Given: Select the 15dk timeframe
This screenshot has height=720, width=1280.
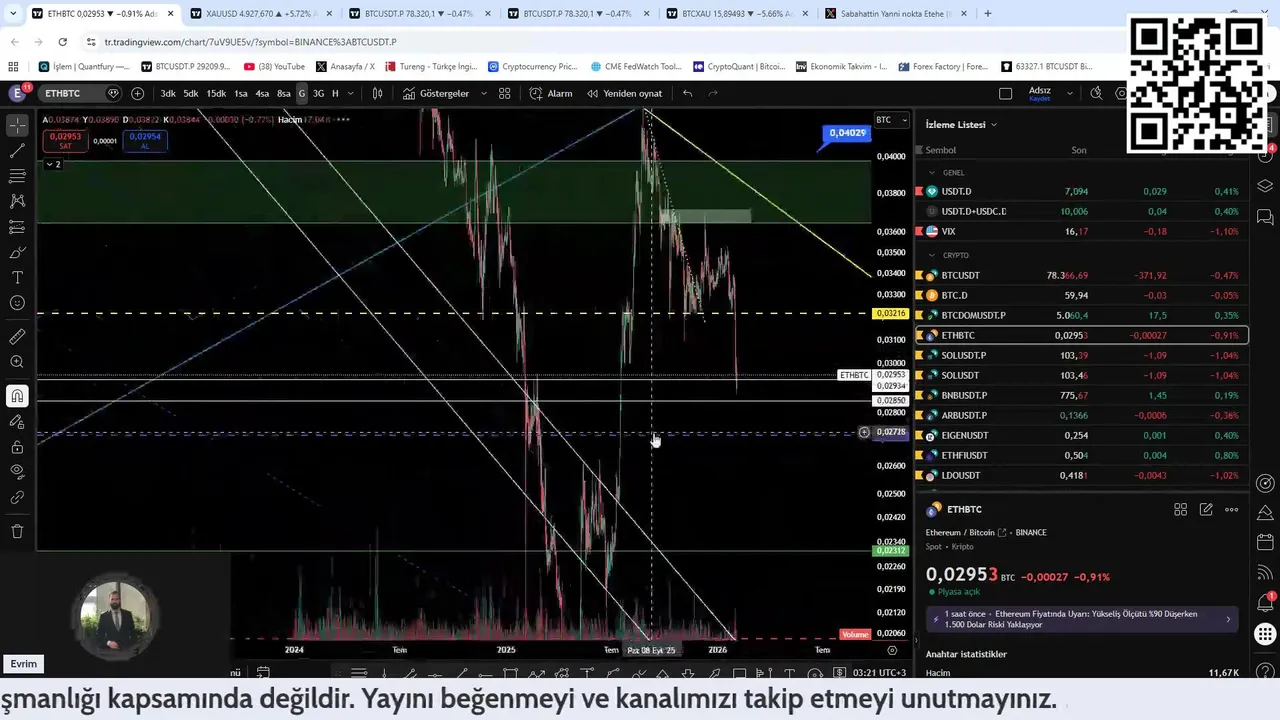Looking at the screenshot, I should coord(216,93).
